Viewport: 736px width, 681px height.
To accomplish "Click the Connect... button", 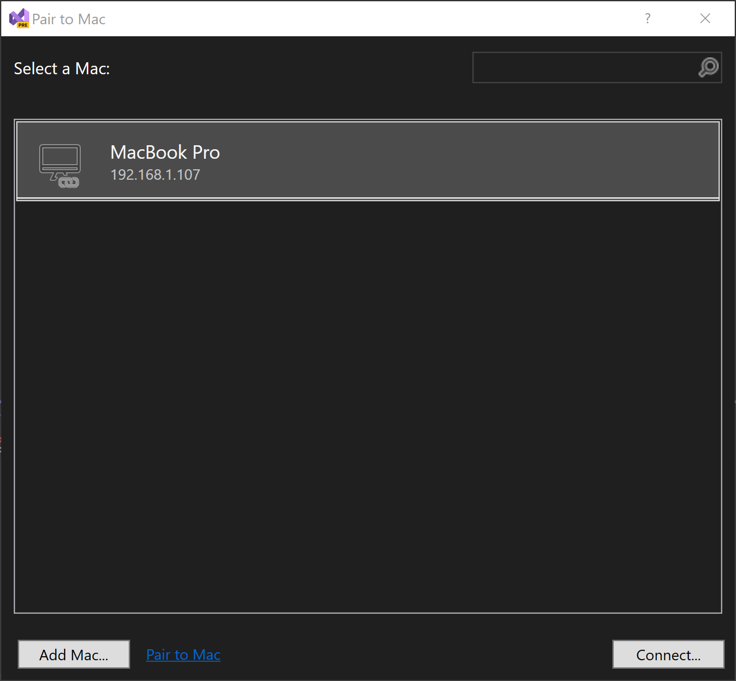I will coord(668,654).
